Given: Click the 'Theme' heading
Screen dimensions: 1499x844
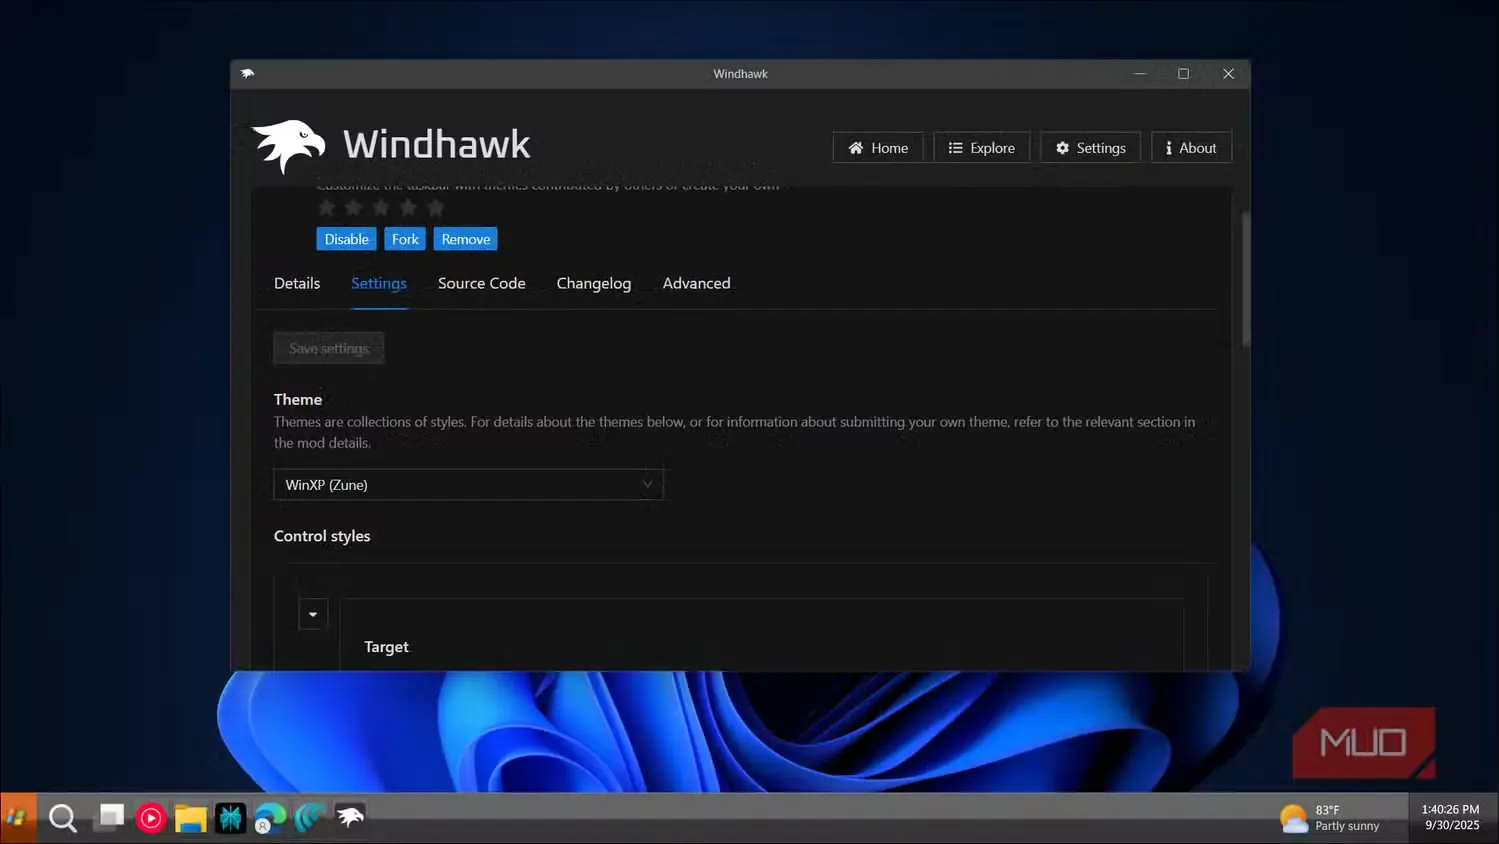Looking at the screenshot, I should (x=298, y=399).
